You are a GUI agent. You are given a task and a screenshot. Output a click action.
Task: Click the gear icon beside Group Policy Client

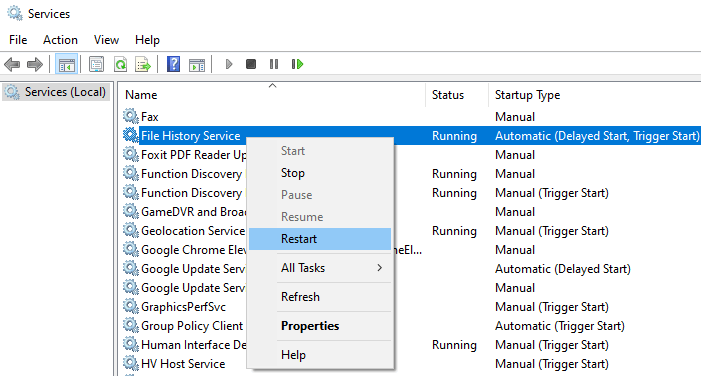pos(131,325)
